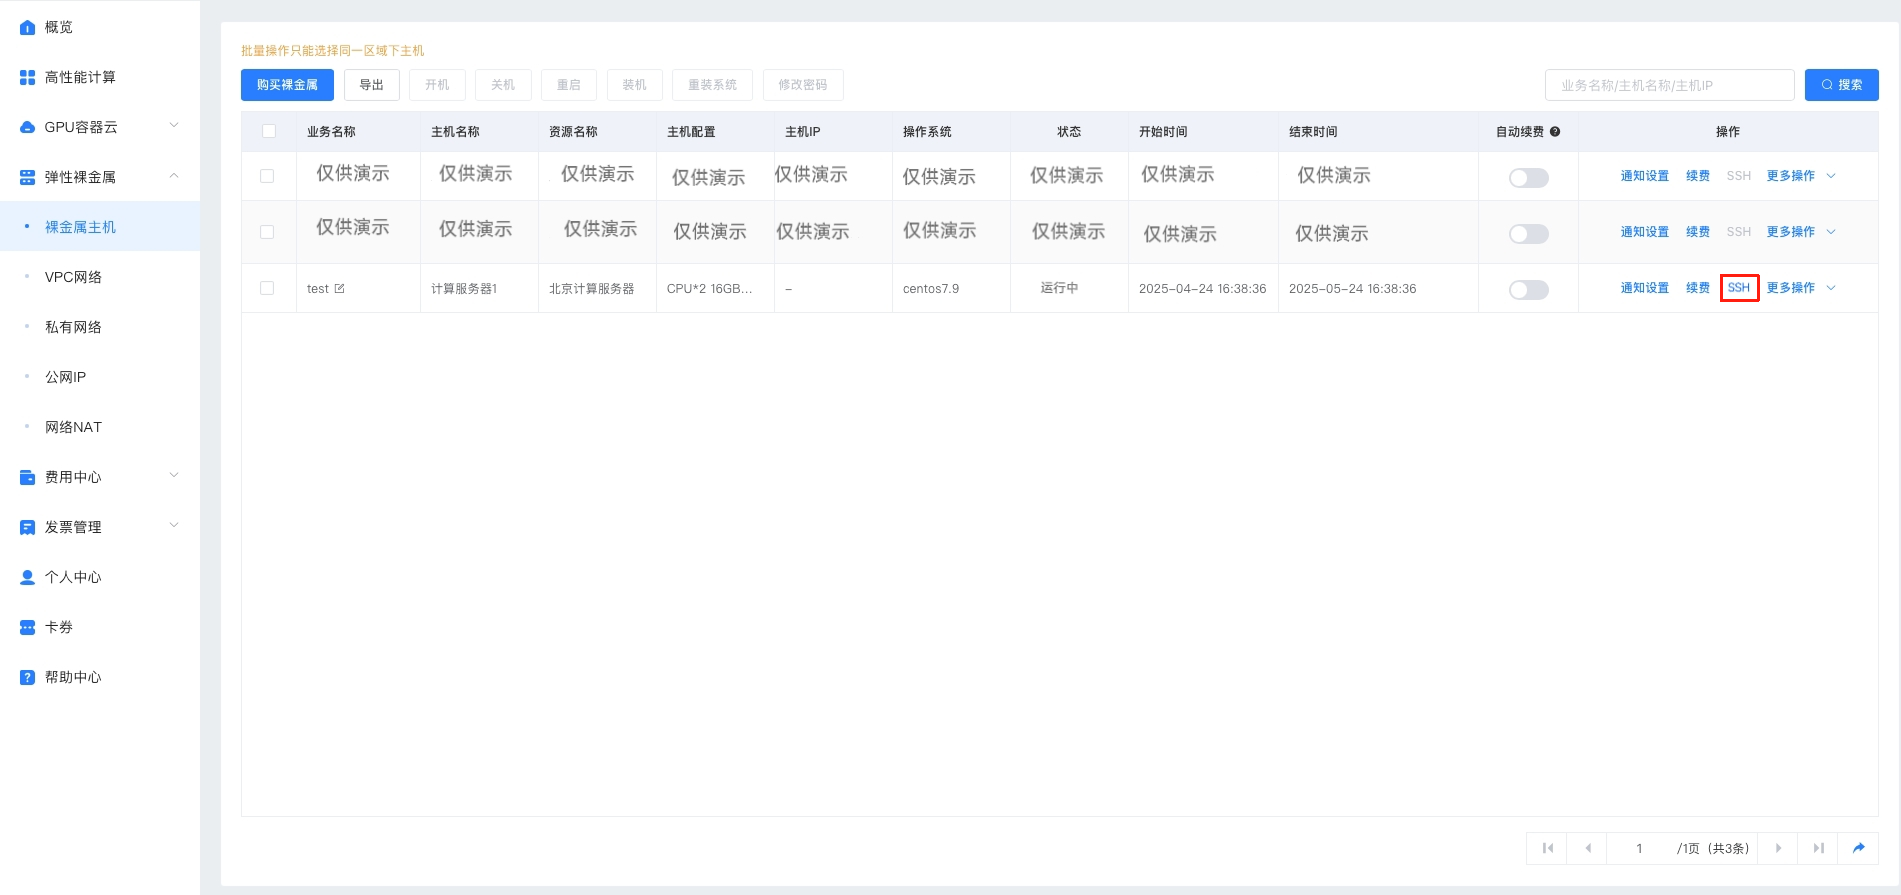Click the share arrow icon in pagination
The height and width of the screenshot is (895, 1901).
pyautogui.click(x=1858, y=848)
